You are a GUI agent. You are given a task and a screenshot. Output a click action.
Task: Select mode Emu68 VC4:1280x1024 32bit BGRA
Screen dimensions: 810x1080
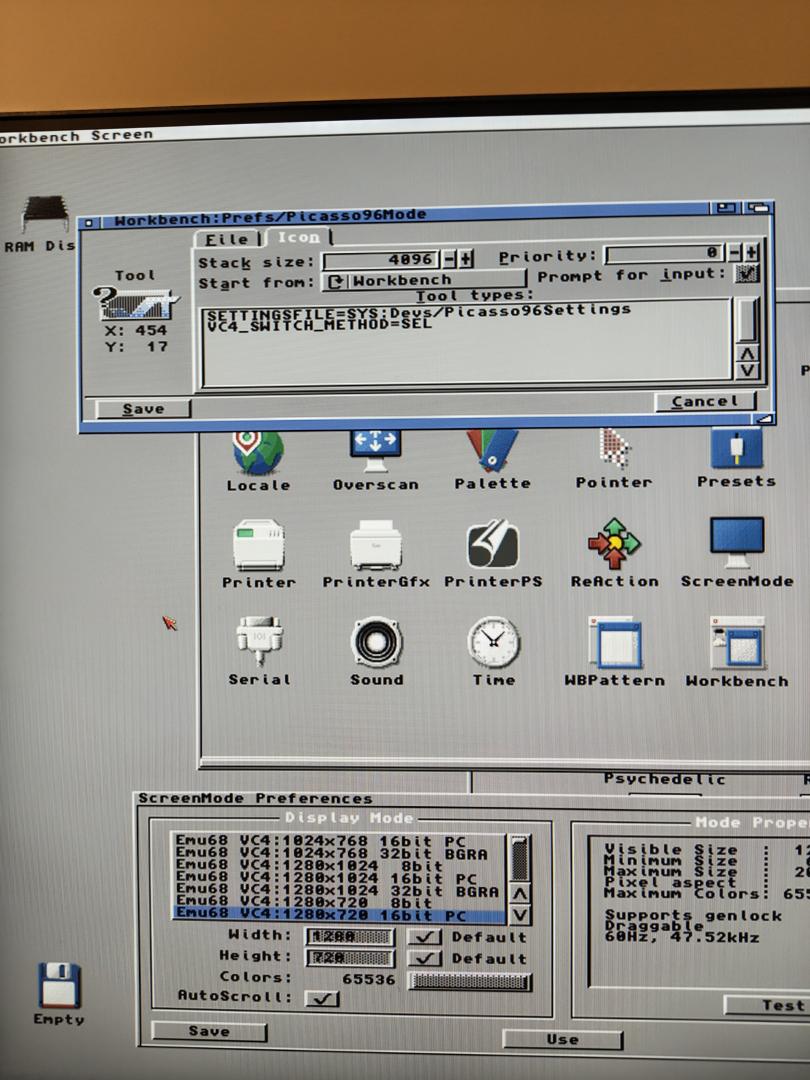pyautogui.click(x=339, y=891)
